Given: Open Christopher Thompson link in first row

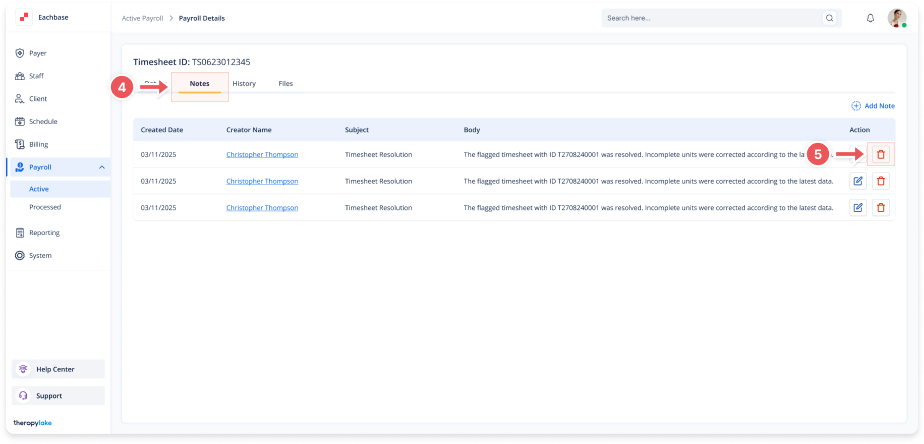Looking at the screenshot, I should (262, 154).
